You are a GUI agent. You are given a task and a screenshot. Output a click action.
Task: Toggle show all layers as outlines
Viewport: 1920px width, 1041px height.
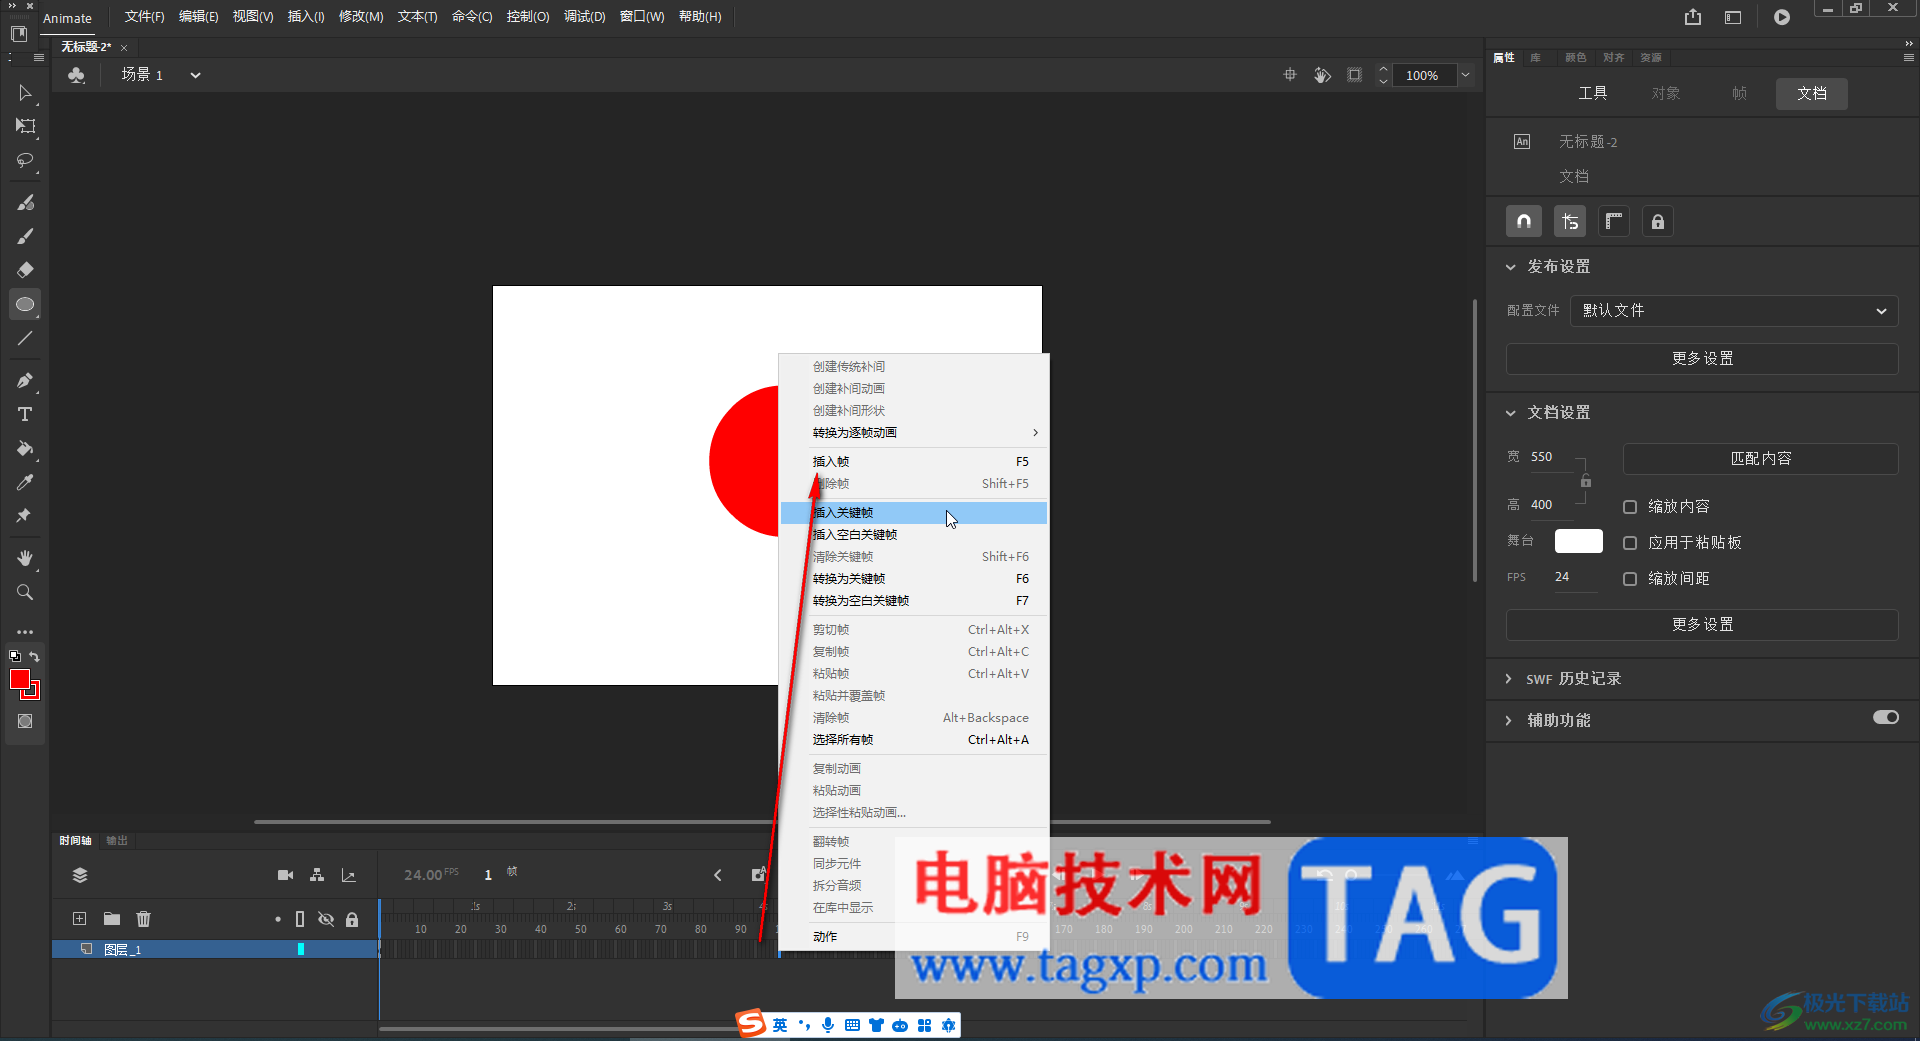point(300,919)
